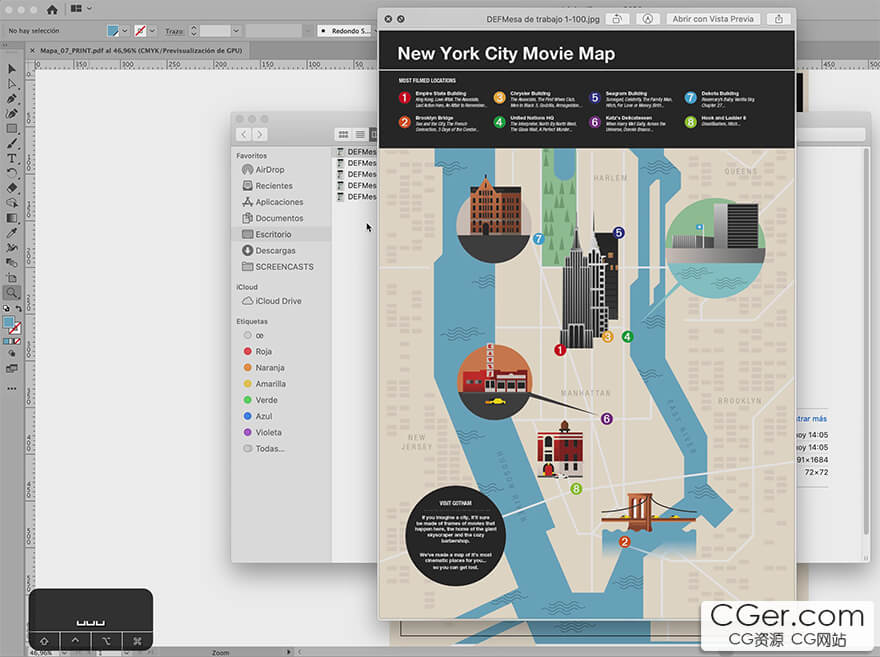The image size is (880, 657).
Task: Select the first DEFMes file in Finder
Action: pos(356,151)
